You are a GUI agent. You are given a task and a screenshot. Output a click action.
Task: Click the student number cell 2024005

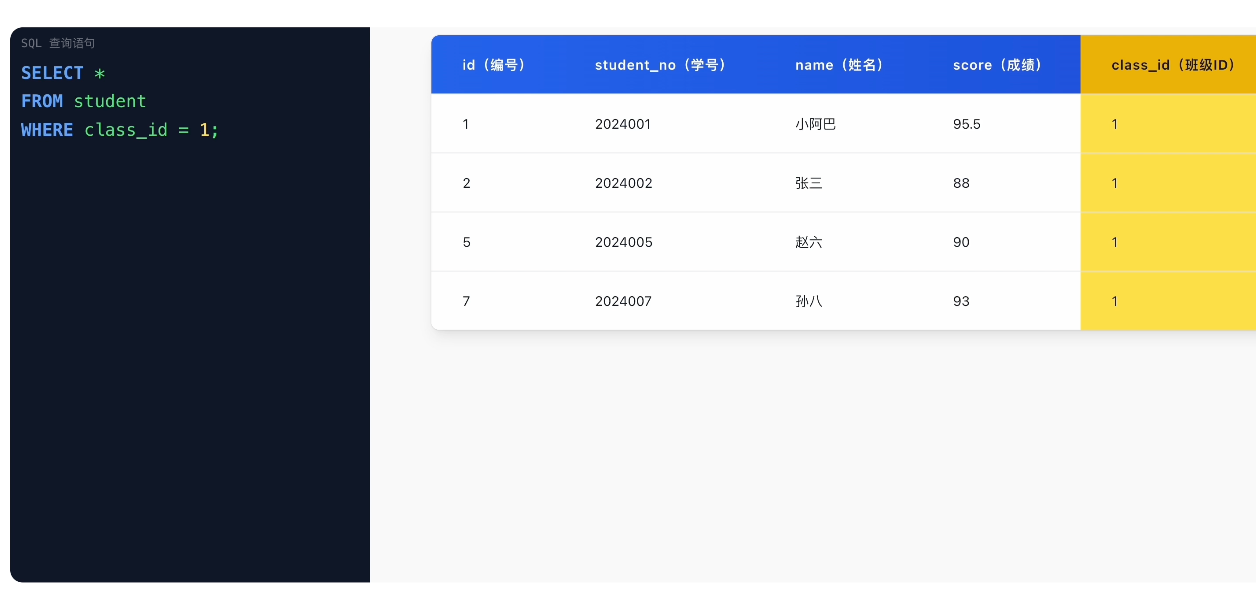[623, 242]
